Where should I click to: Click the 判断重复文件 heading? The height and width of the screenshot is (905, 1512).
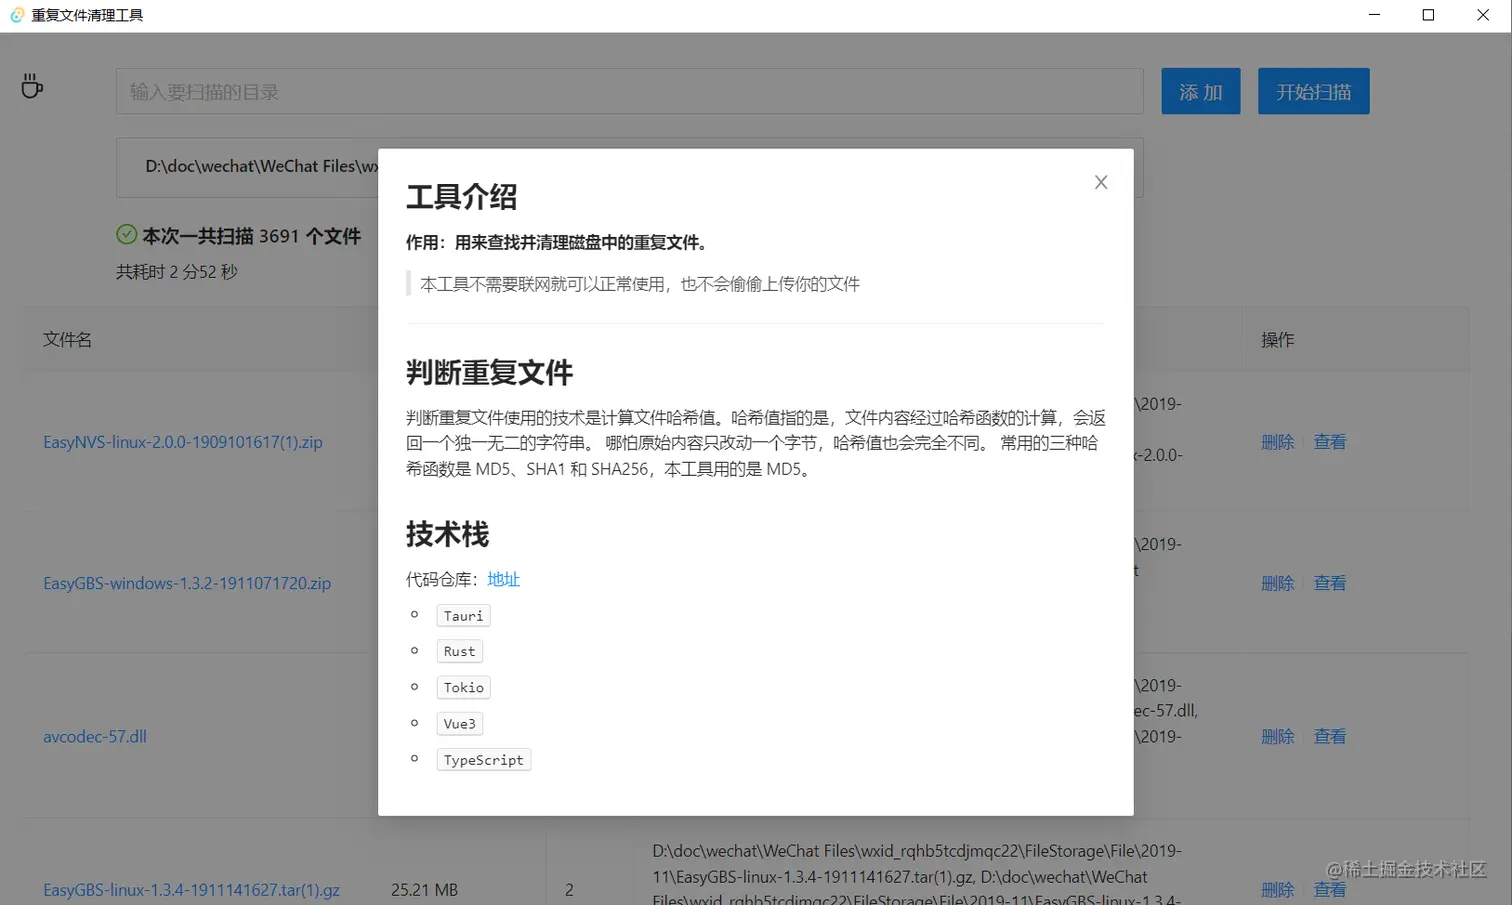(x=490, y=373)
